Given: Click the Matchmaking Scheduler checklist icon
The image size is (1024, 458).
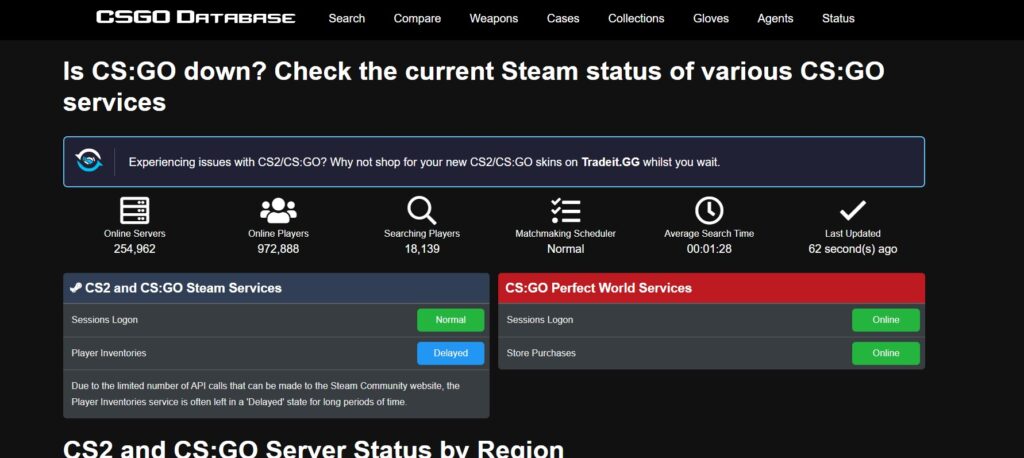Looking at the screenshot, I should (566, 210).
